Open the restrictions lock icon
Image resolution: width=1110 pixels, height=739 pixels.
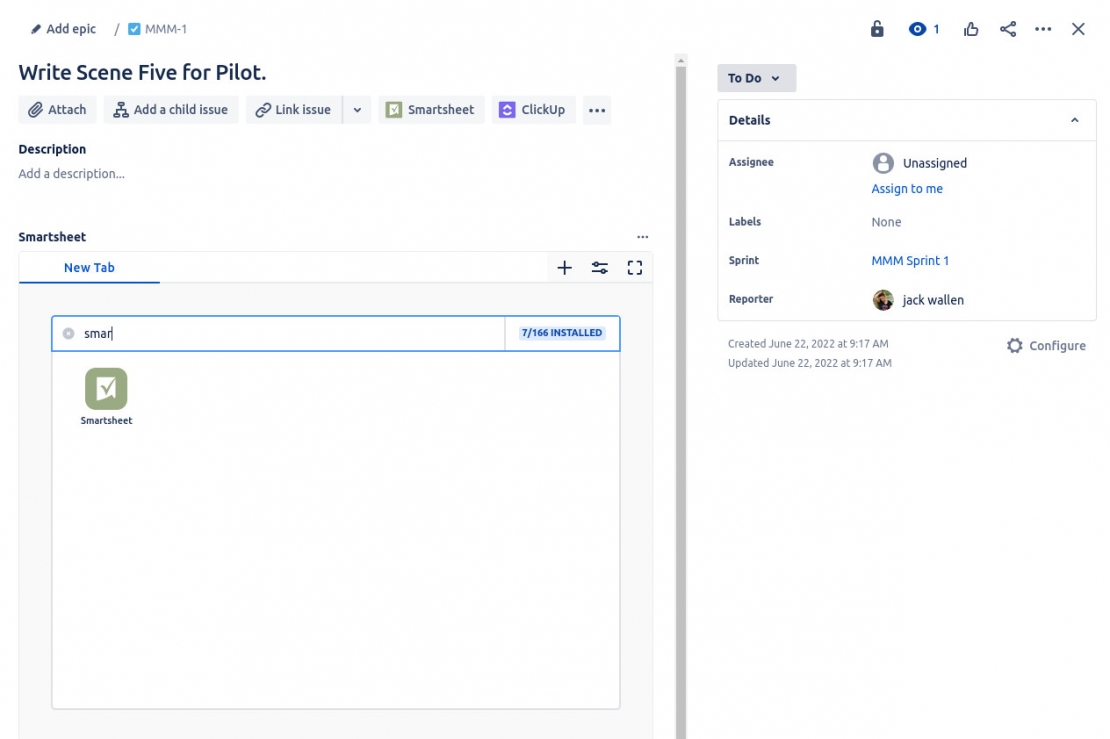[877, 29]
